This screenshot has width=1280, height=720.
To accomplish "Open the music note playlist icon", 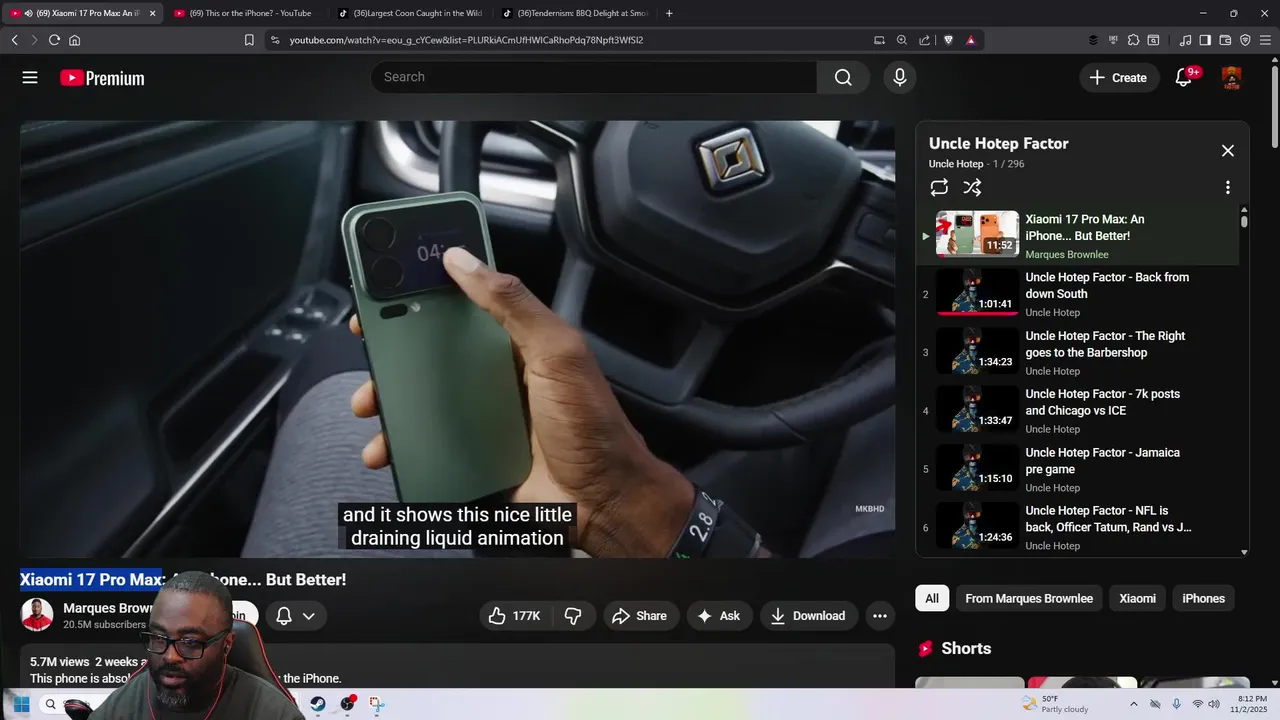I will [x=1185, y=40].
